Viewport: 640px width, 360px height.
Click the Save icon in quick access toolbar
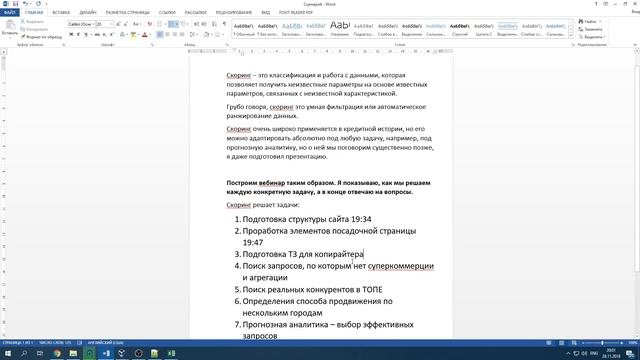click(15, 4)
